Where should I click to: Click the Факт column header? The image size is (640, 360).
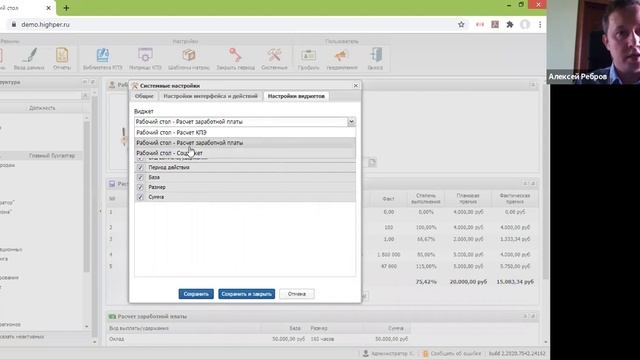coord(388,199)
